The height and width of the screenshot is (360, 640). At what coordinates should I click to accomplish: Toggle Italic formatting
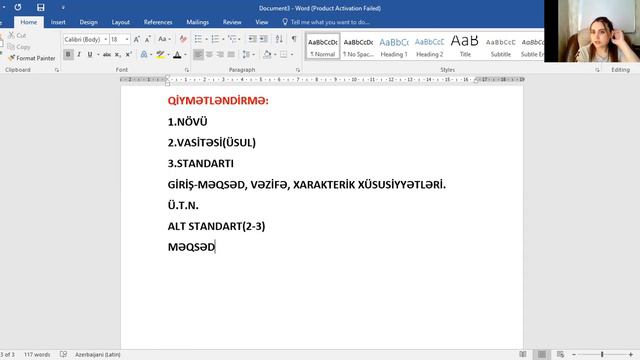[79, 54]
